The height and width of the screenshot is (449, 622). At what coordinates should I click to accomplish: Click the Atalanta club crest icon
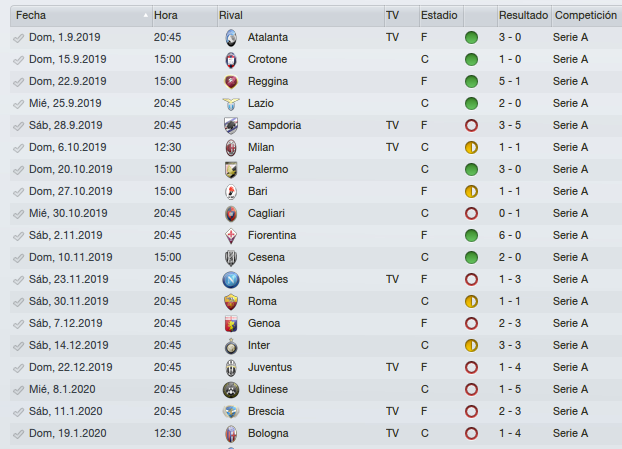click(x=231, y=38)
